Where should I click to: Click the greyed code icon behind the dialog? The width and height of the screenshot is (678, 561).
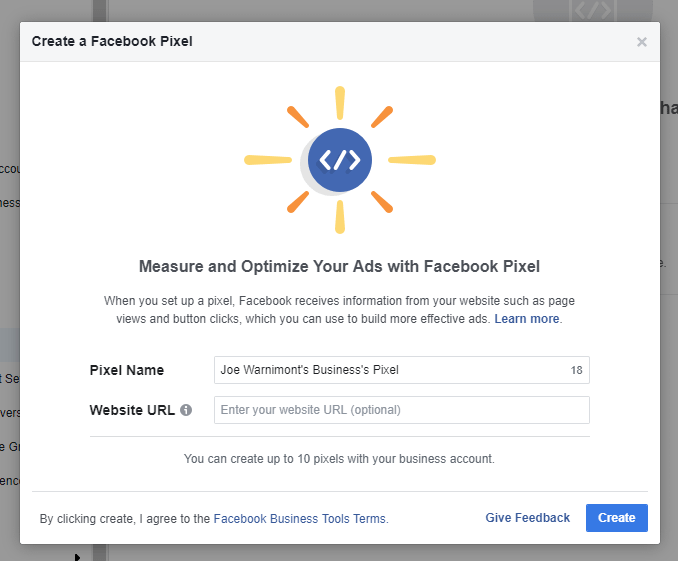coord(593,10)
